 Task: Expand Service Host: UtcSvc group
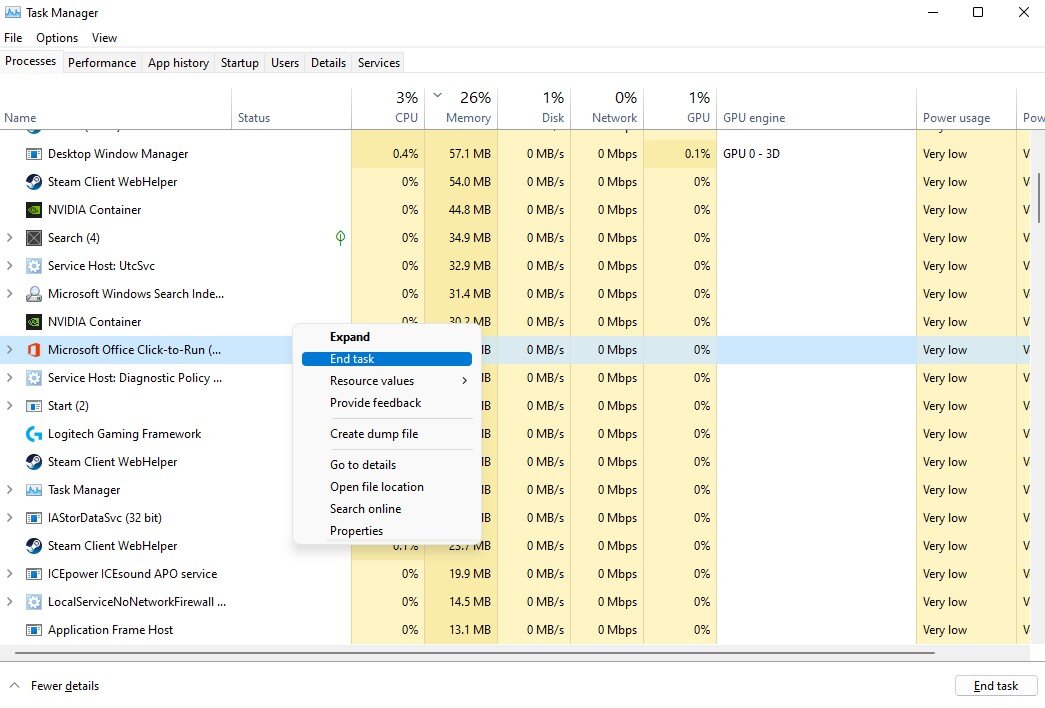pyautogui.click(x=10, y=266)
